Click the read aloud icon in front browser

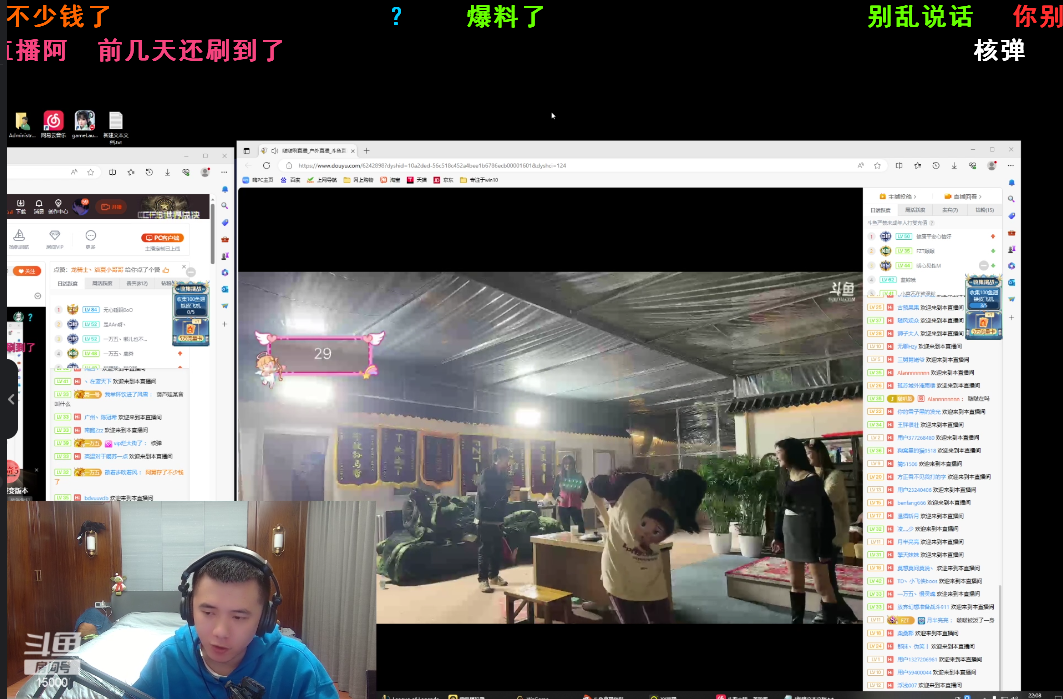click(861, 165)
